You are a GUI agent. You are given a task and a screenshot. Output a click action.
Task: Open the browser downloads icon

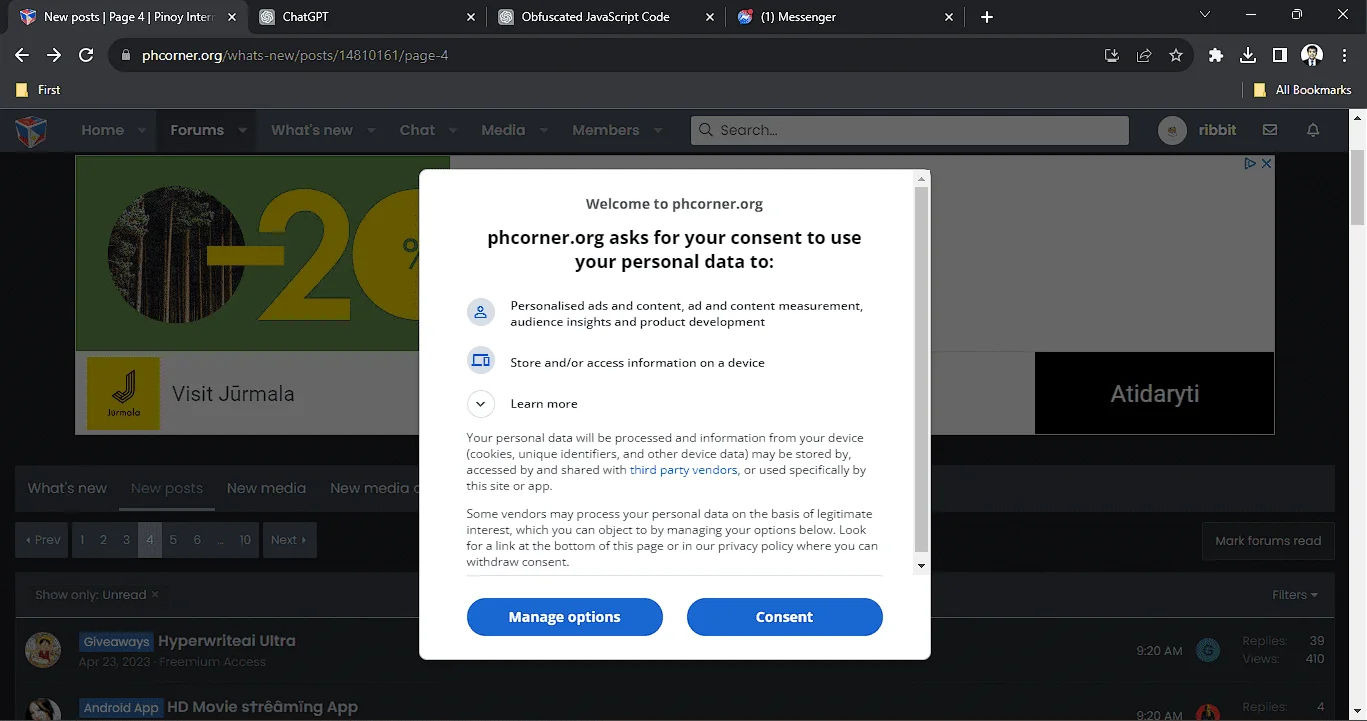1248,56
